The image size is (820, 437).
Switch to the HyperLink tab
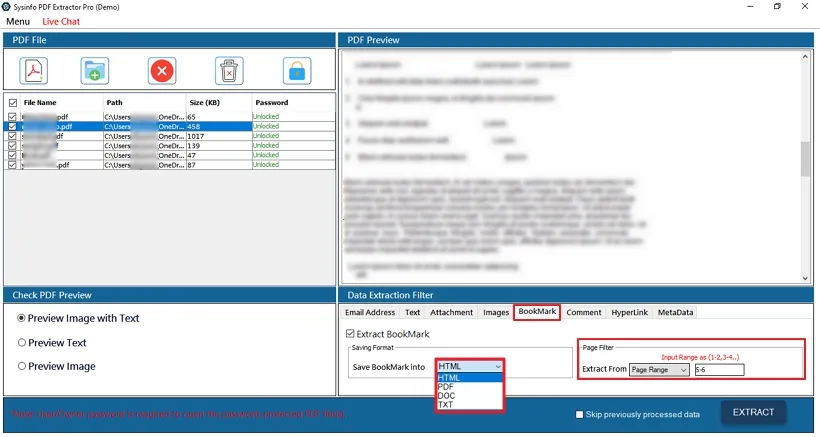pyautogui.click(x=630, y=312)
